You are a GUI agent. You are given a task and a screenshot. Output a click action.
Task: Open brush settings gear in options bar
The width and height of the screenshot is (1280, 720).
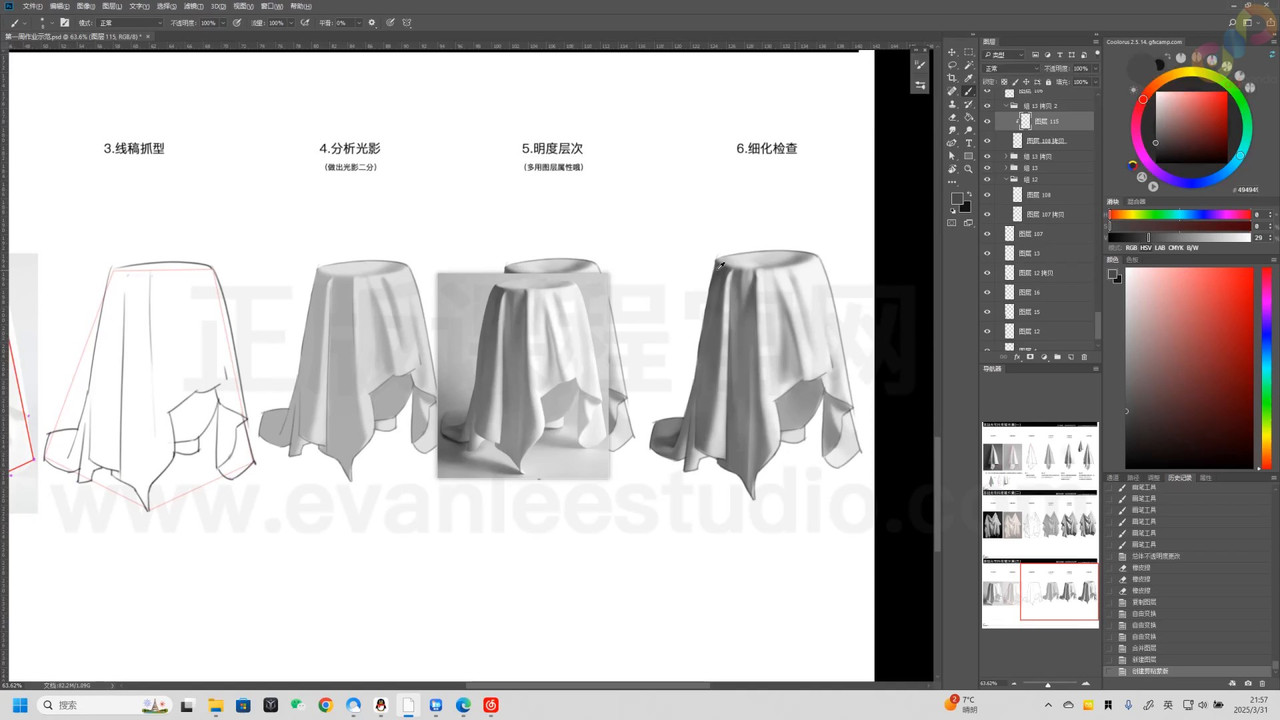pos(372,22)
